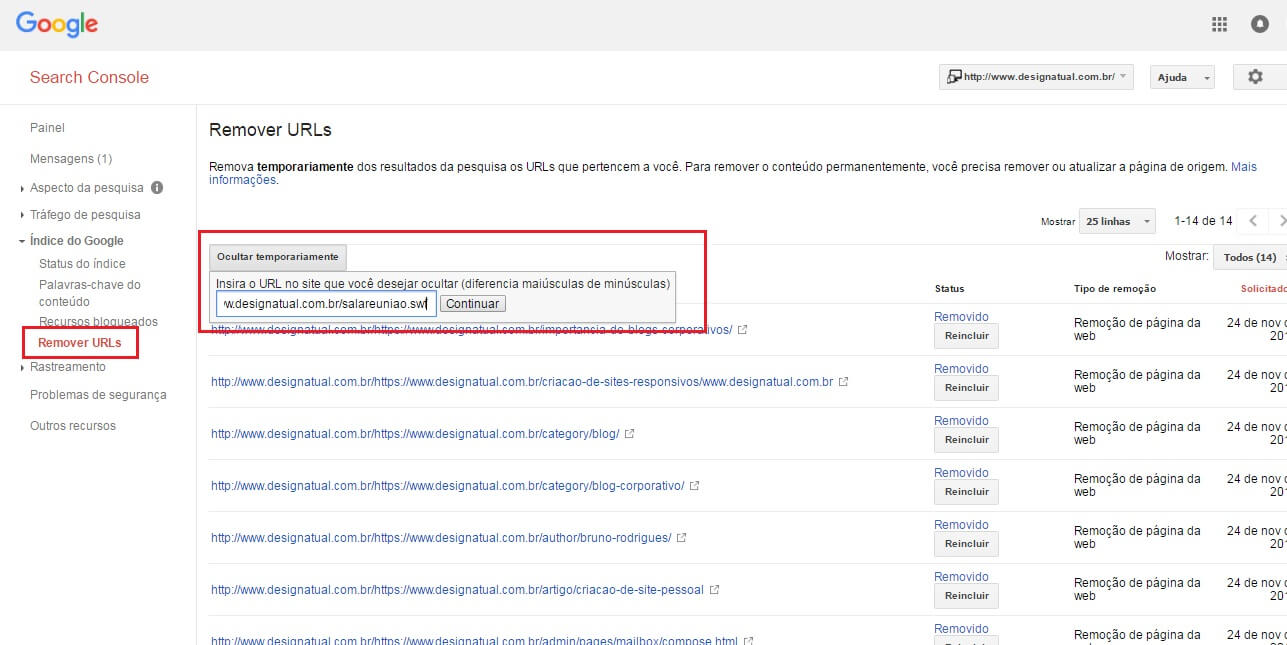Click Reincluir for criacao-de-sites-responsivos row
1287x645 pixels.
(966, 388)
